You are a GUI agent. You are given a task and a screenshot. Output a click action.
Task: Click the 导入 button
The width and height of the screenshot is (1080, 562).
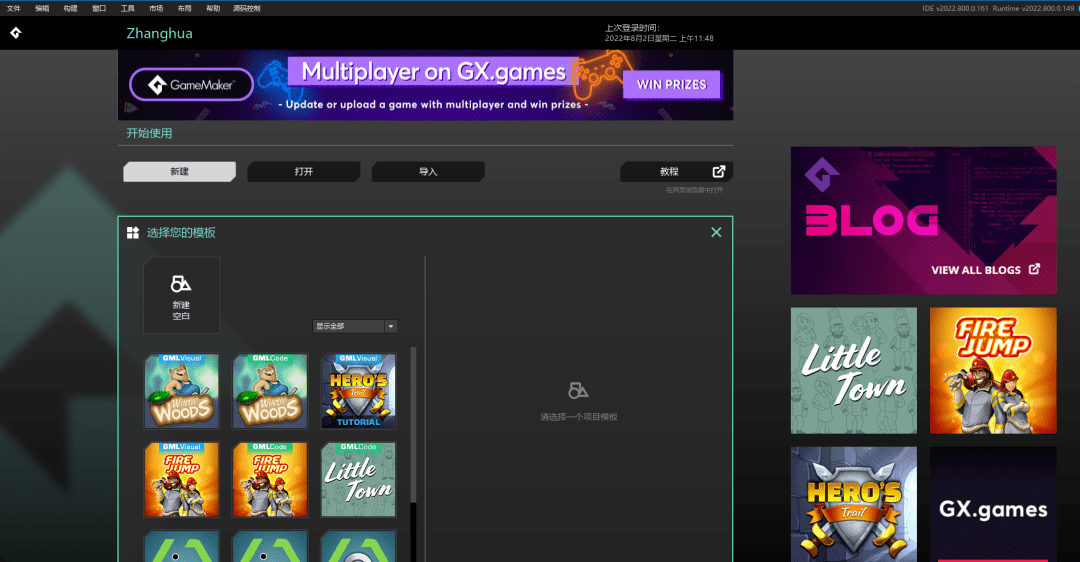click(428, 172)
